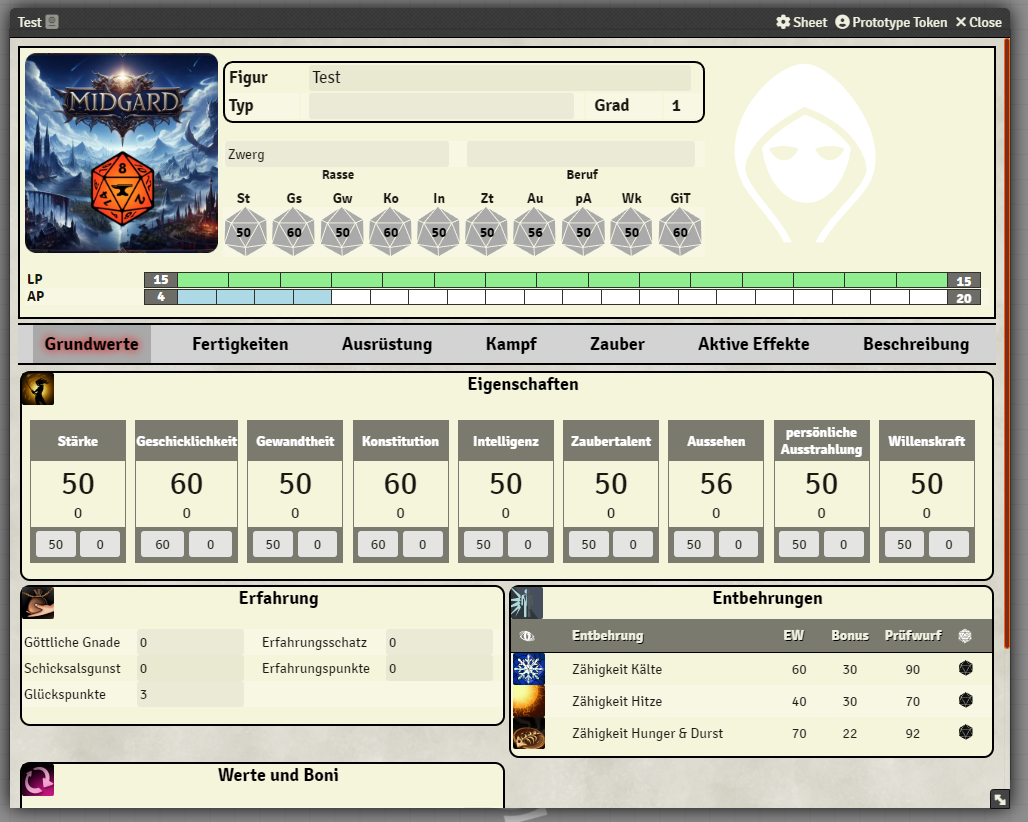
Task: Click the GiT attribute die icon
Action: (x=680, y=232)
